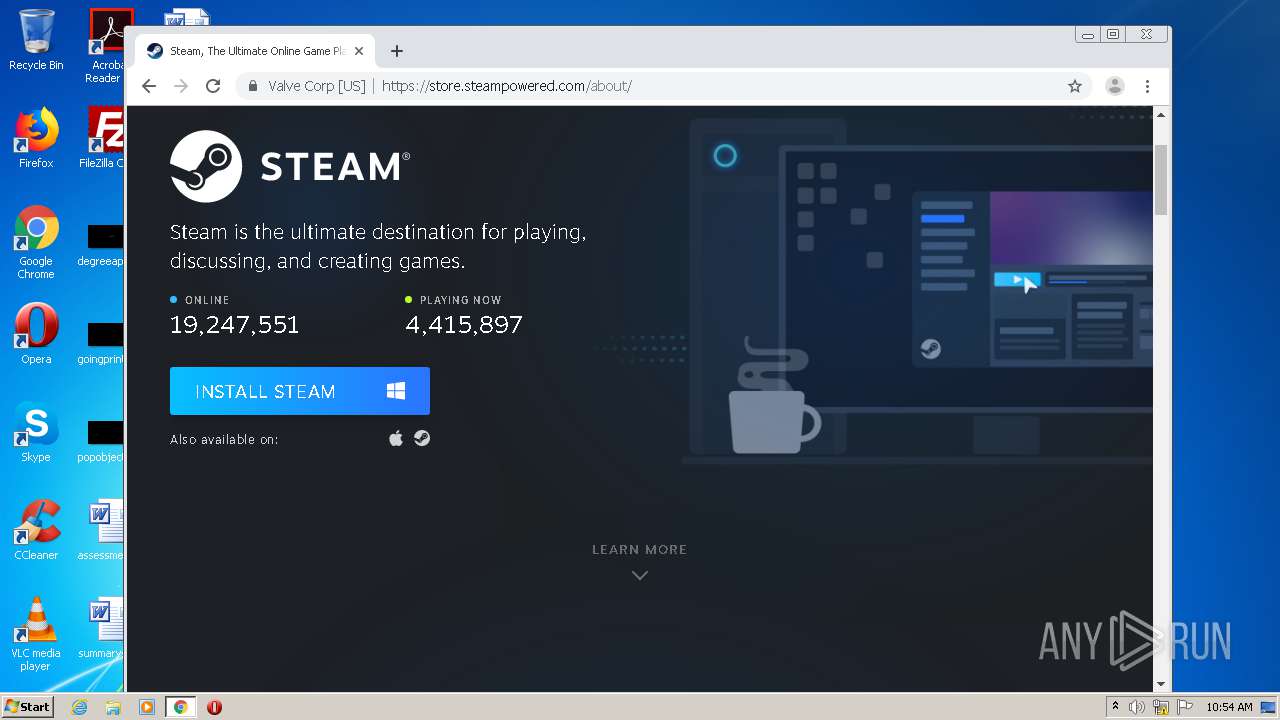Expand the chevron below Learn More

pyautogui.click(x=640, y=575)
